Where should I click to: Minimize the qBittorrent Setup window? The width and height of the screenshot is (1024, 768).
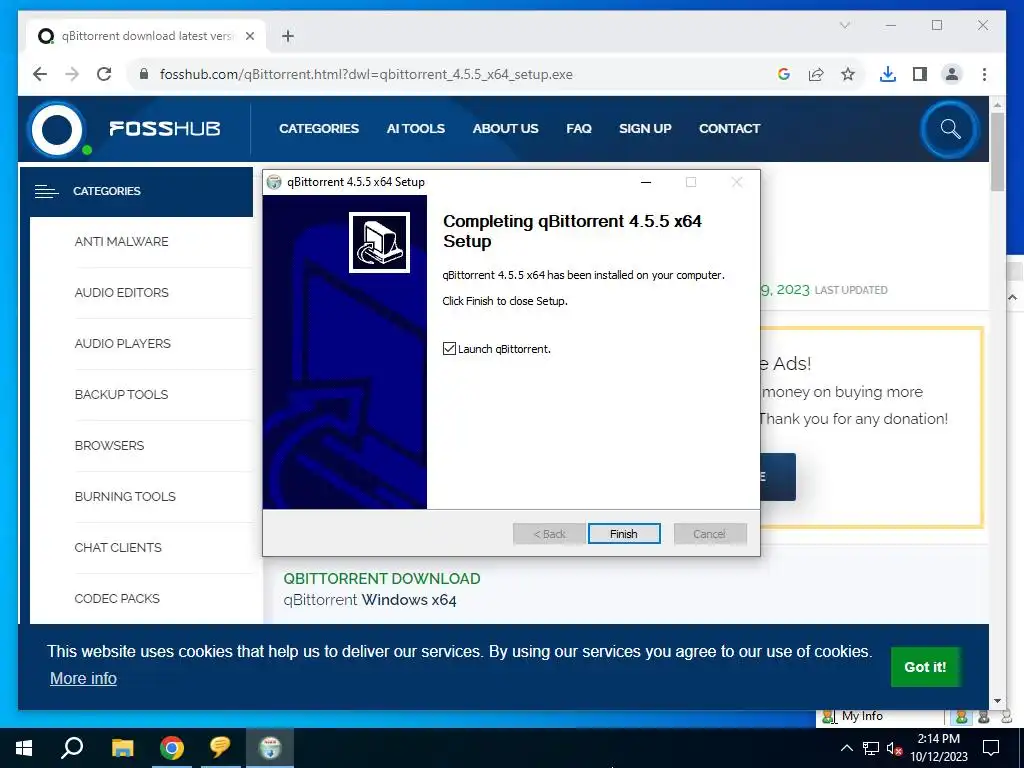pyautogui.click(x=646, y=182)
